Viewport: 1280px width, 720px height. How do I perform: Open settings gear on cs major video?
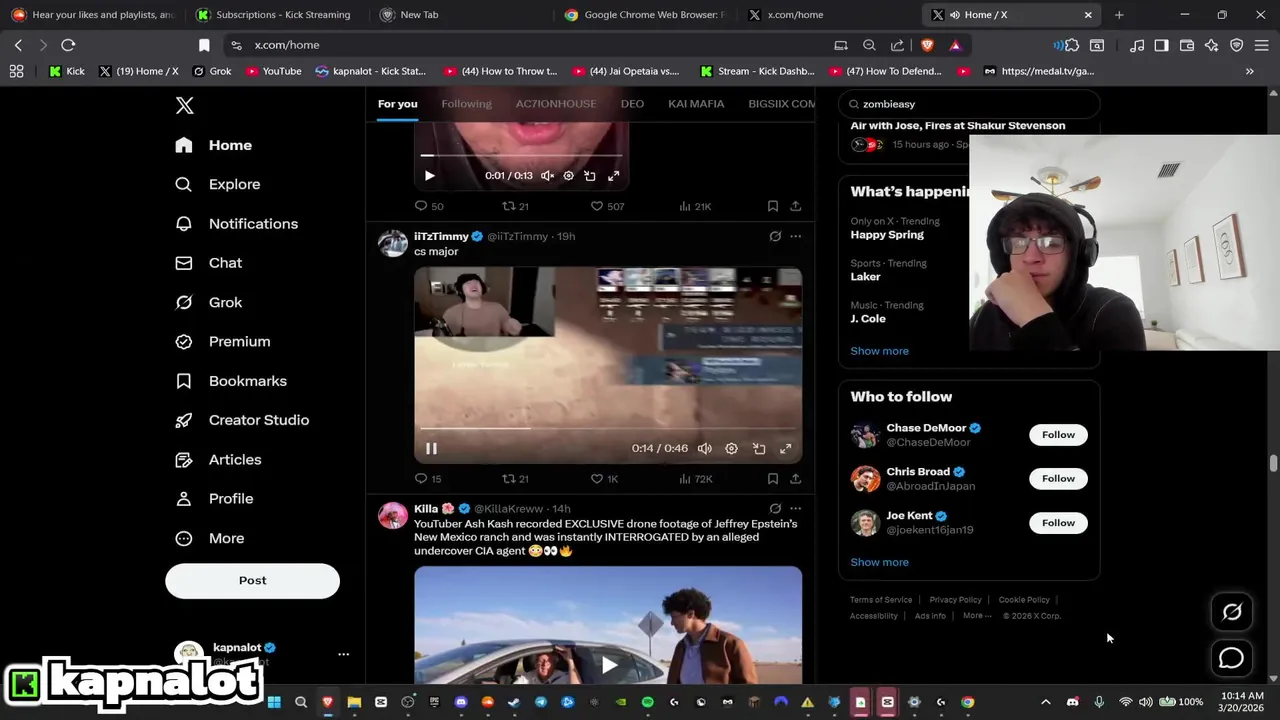(x=731, y=449)
